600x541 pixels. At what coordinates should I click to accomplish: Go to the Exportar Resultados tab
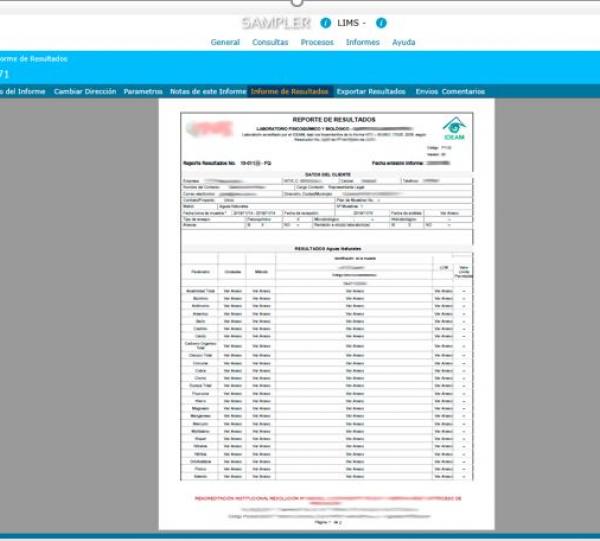click(x=371, y=91)
